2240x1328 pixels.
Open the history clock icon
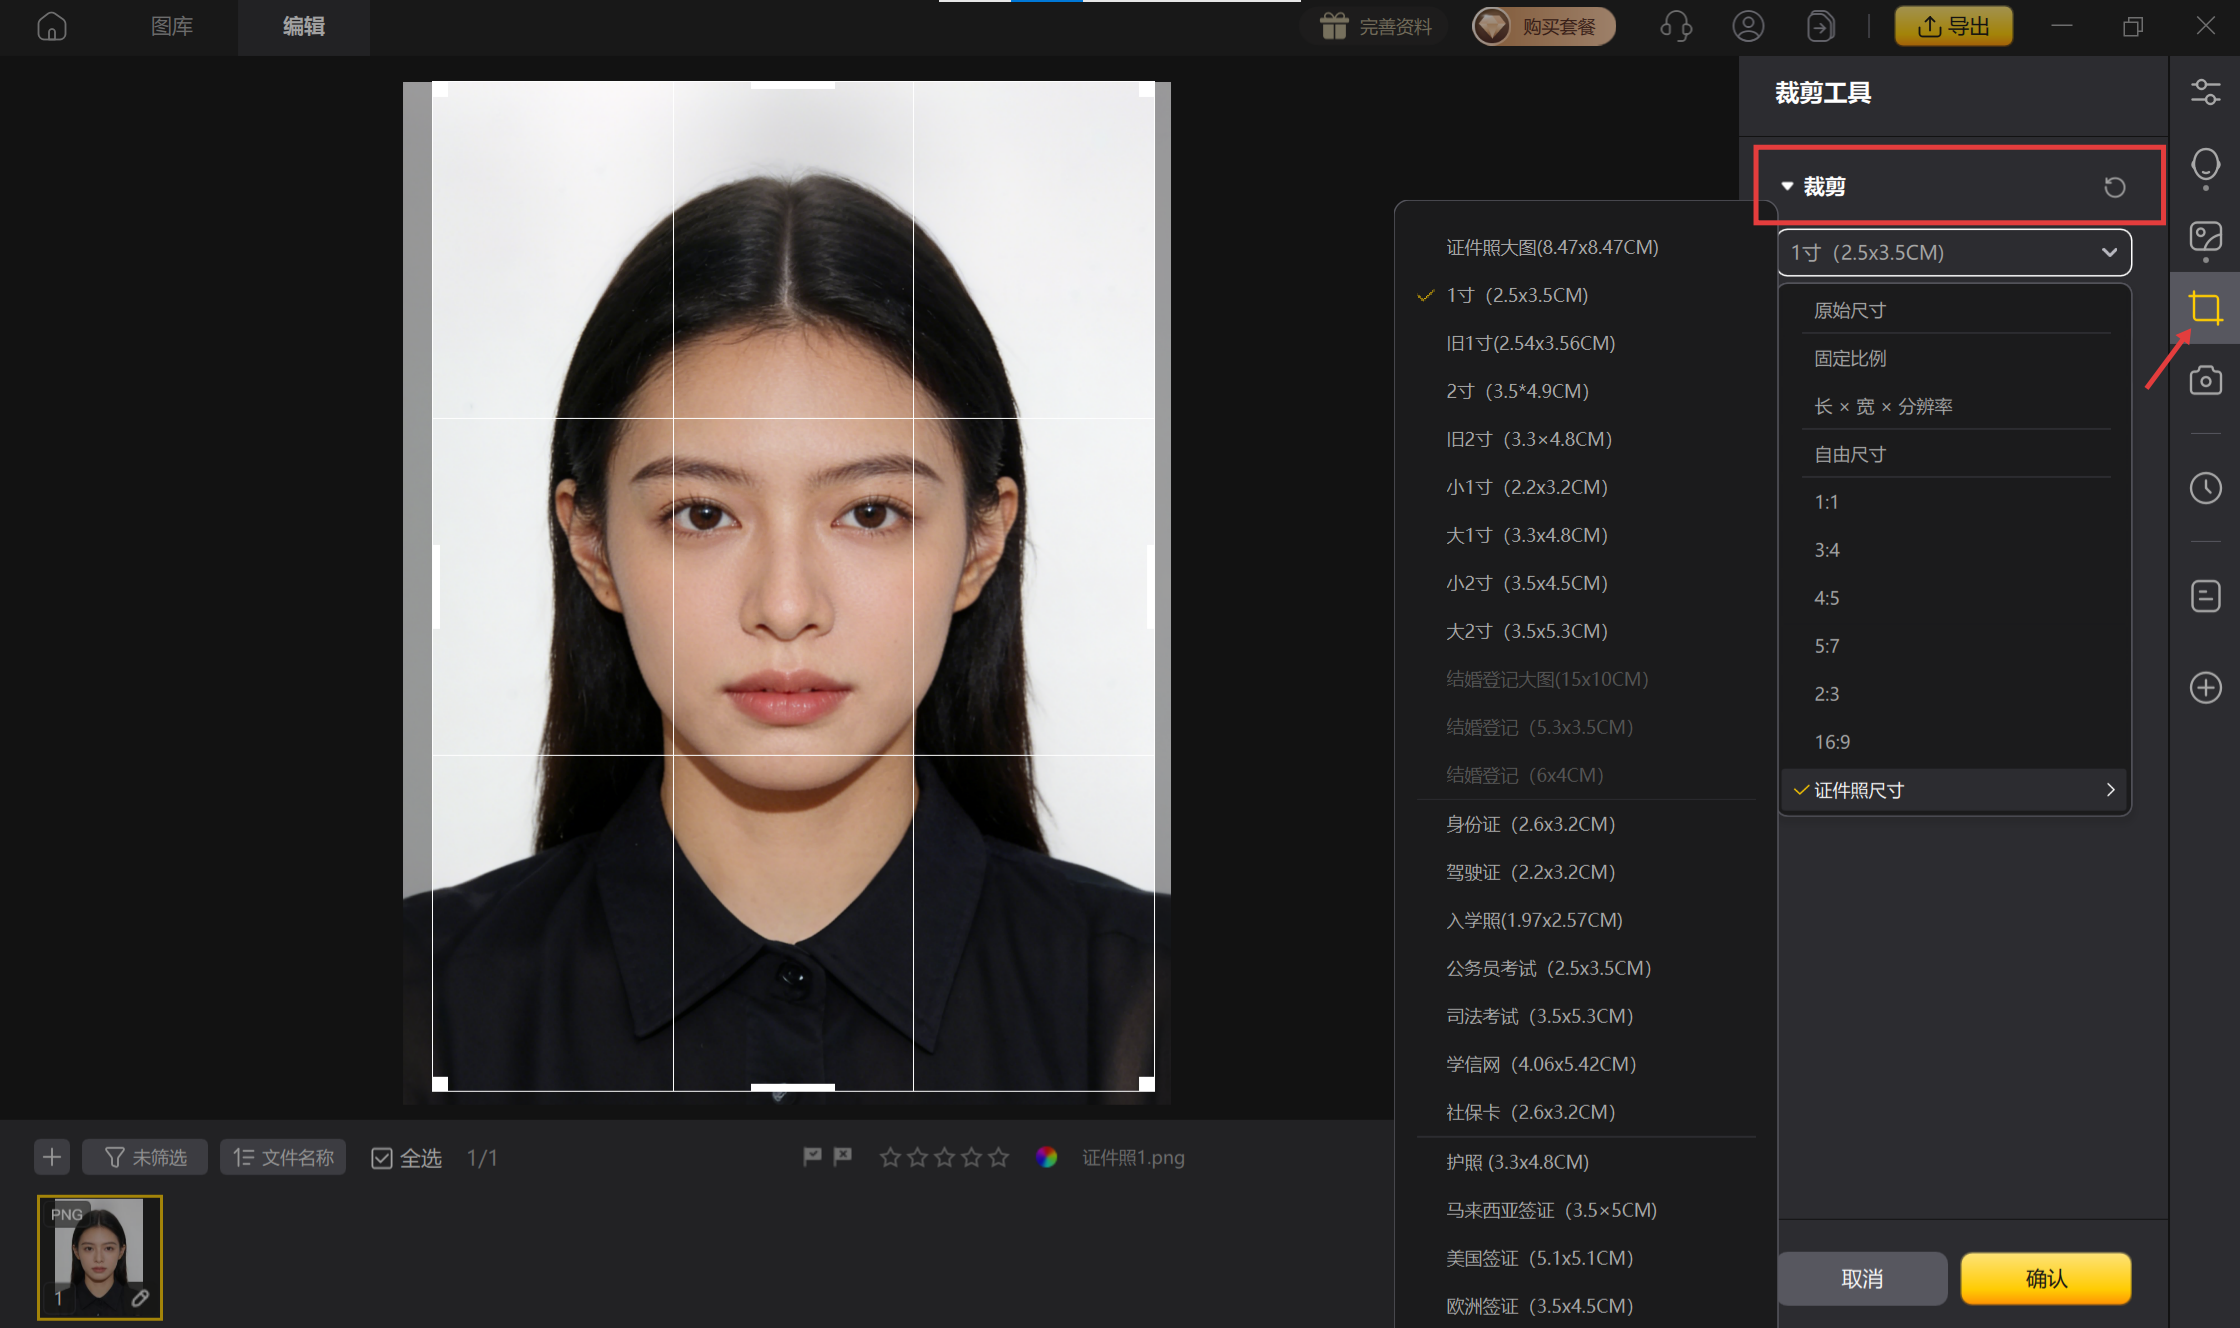pyautogui.click(x=2205, y=488)
